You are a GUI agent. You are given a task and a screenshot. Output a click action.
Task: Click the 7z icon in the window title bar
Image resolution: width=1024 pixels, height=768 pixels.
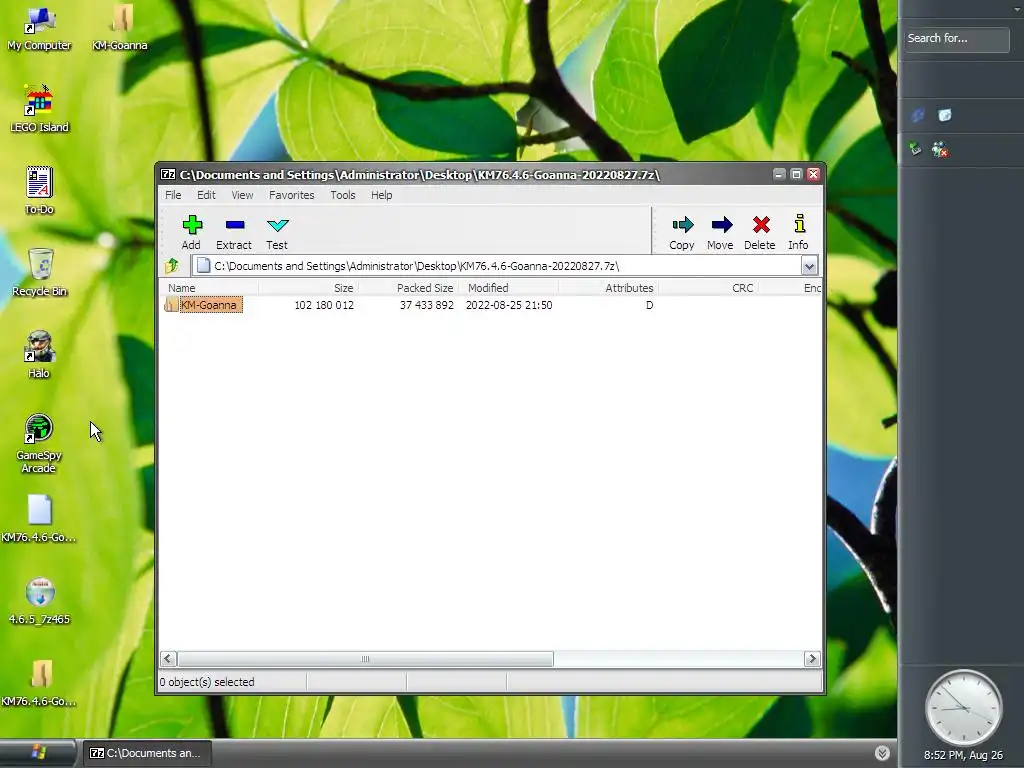(168, 174)
